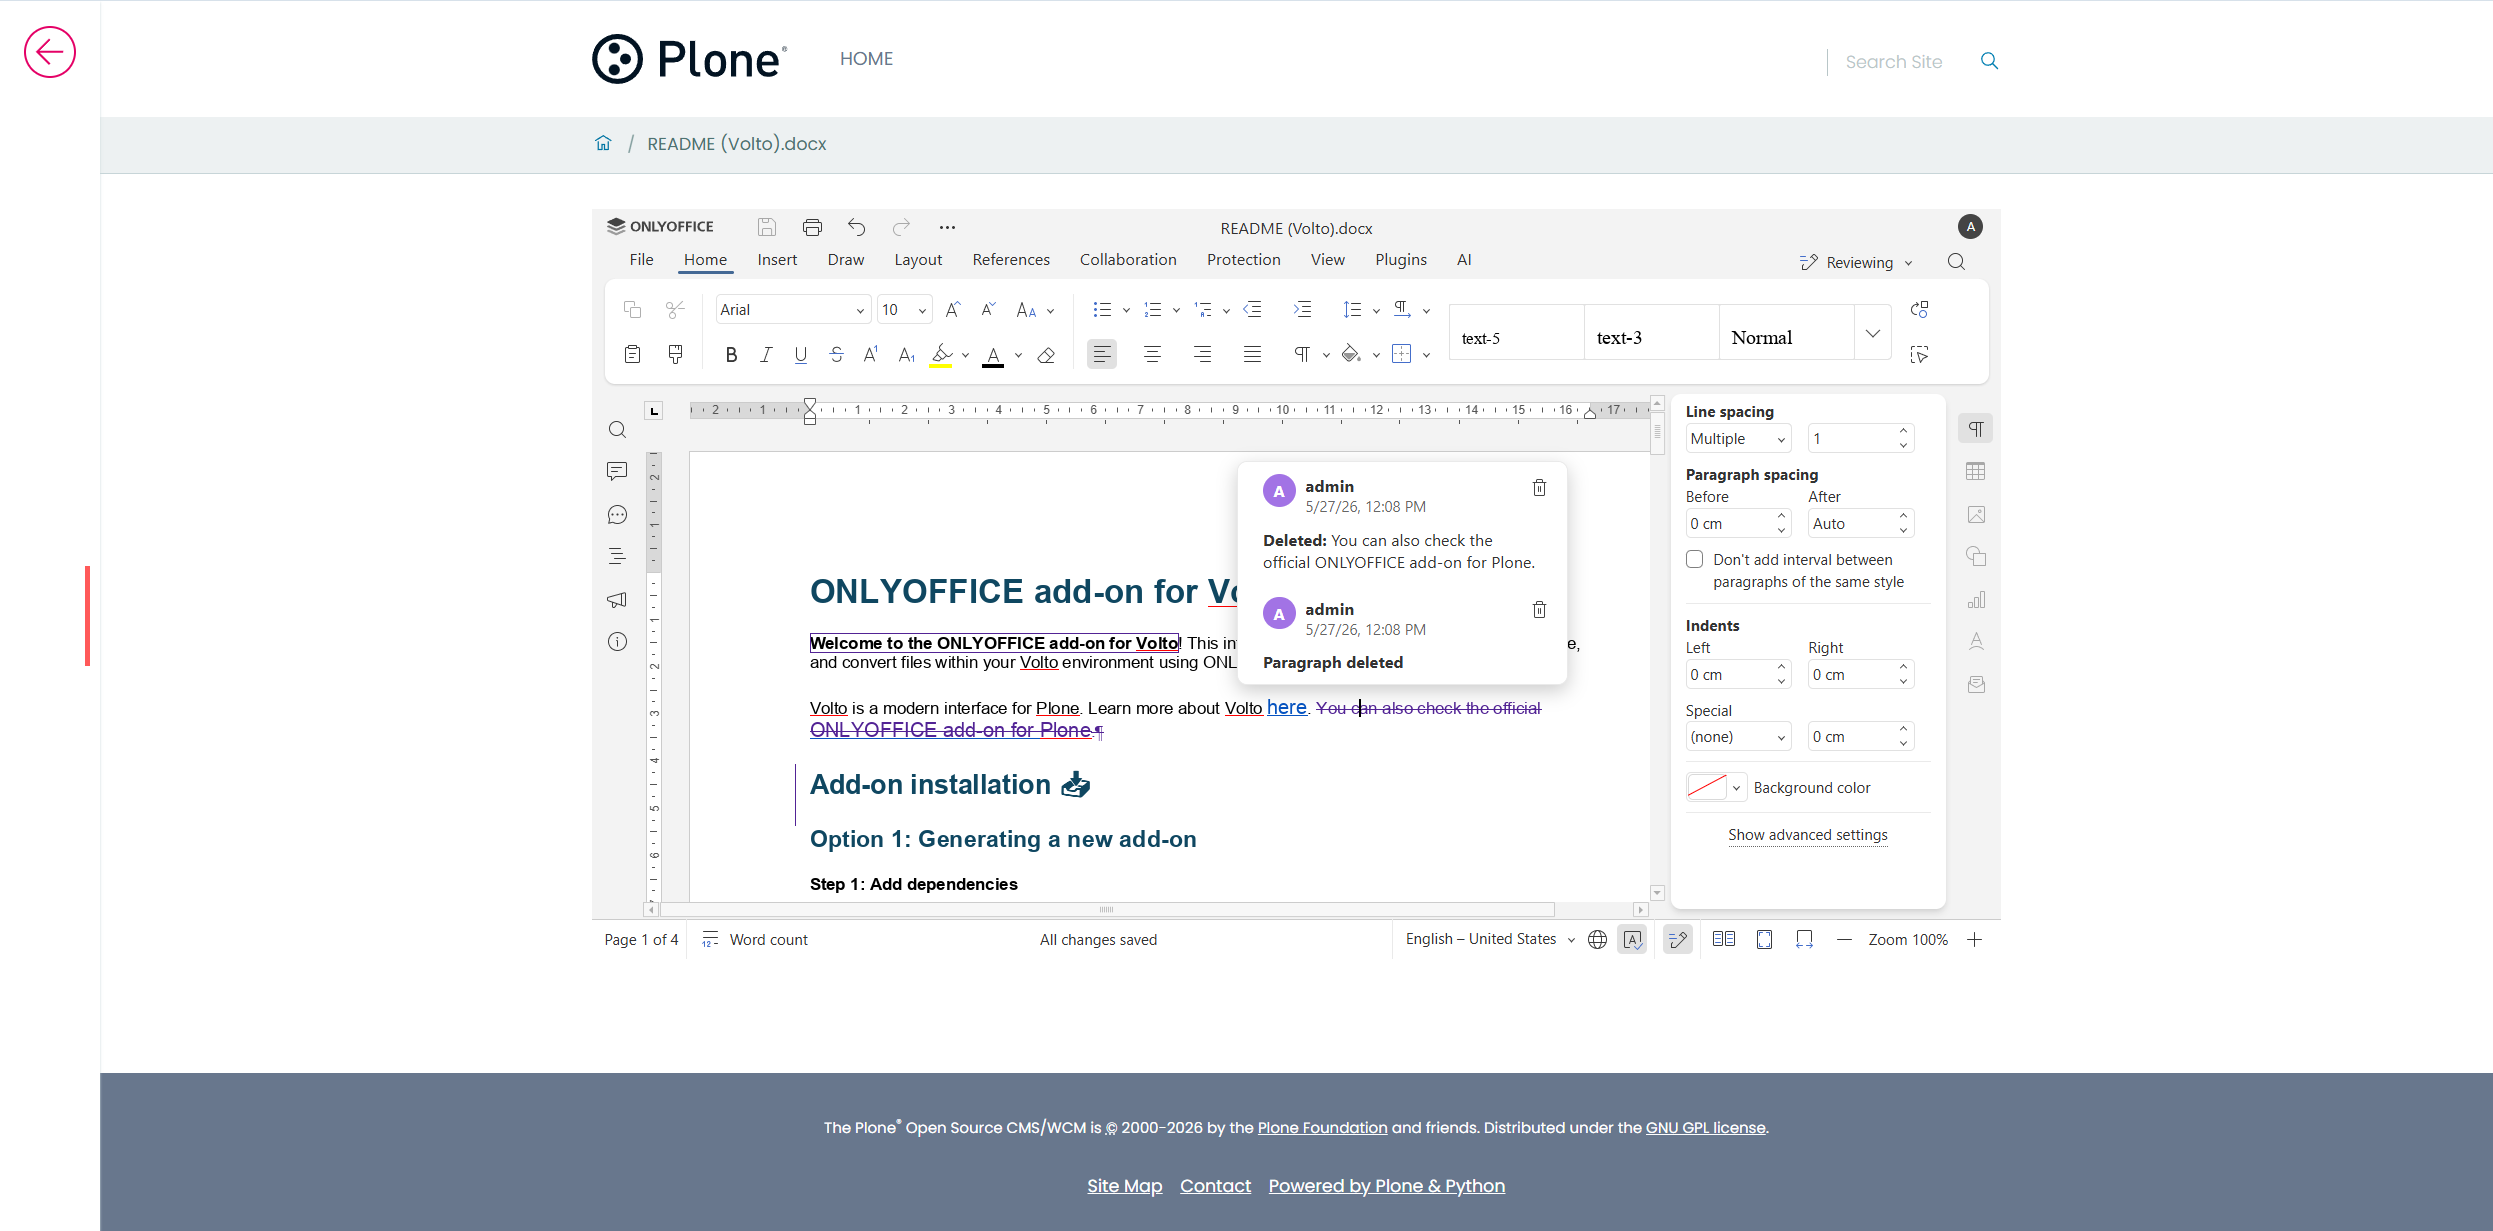This screenshot has height=1231, width=2493.
Task: Increase the paragraph indent
Action: pyautogui.click(x=1302, y=310)
